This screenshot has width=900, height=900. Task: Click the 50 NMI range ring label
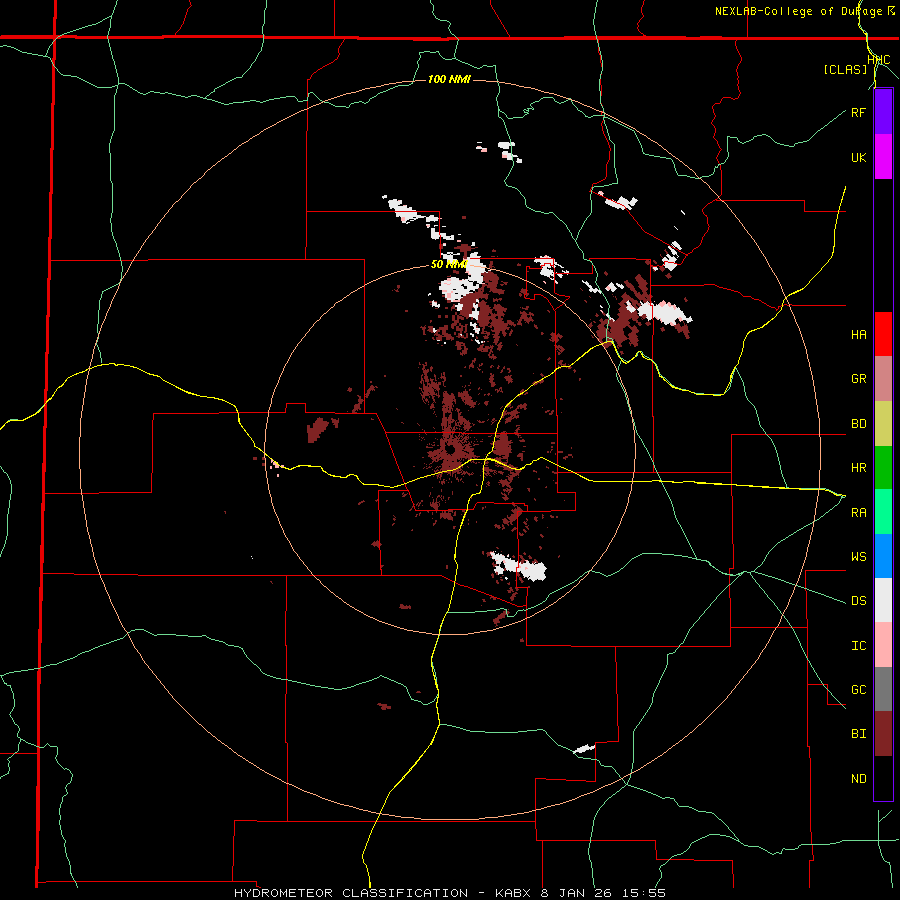(449, 264)
